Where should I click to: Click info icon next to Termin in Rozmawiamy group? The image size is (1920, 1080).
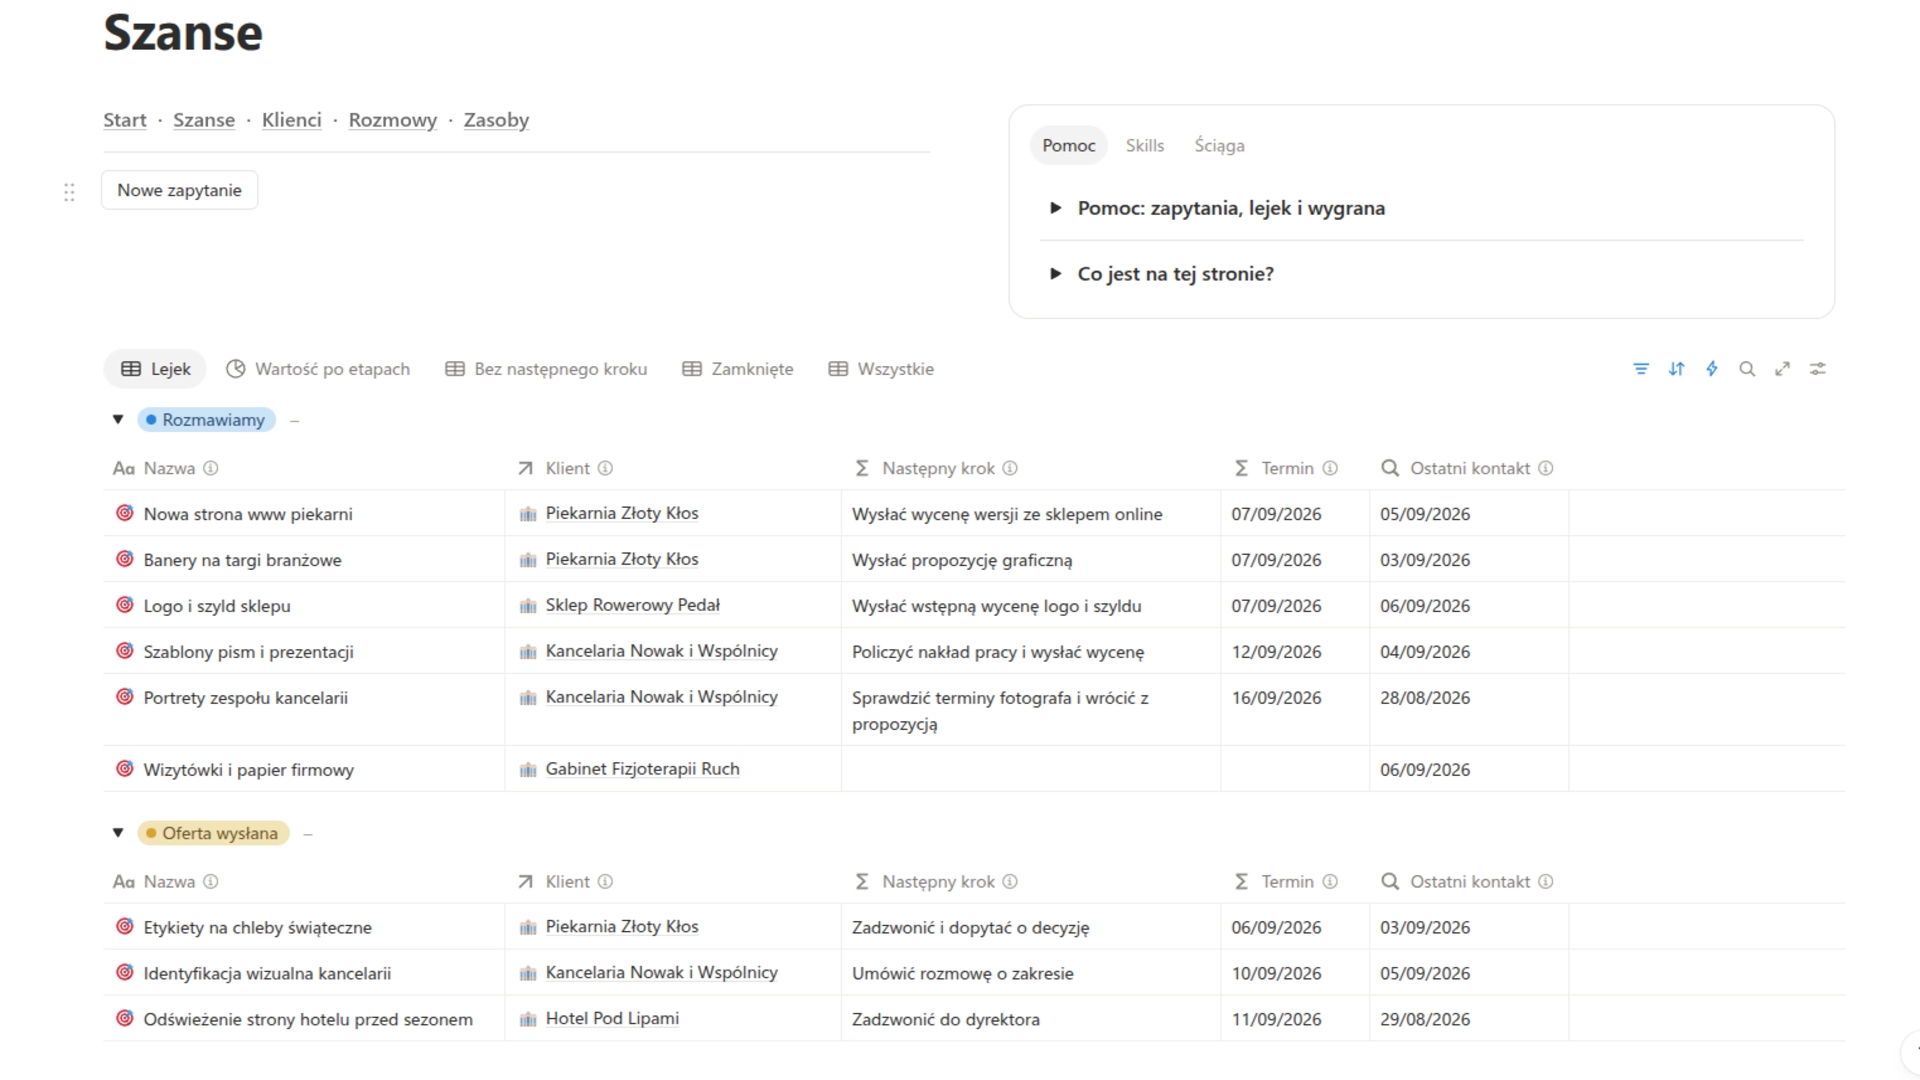[x=1330, y=468]
